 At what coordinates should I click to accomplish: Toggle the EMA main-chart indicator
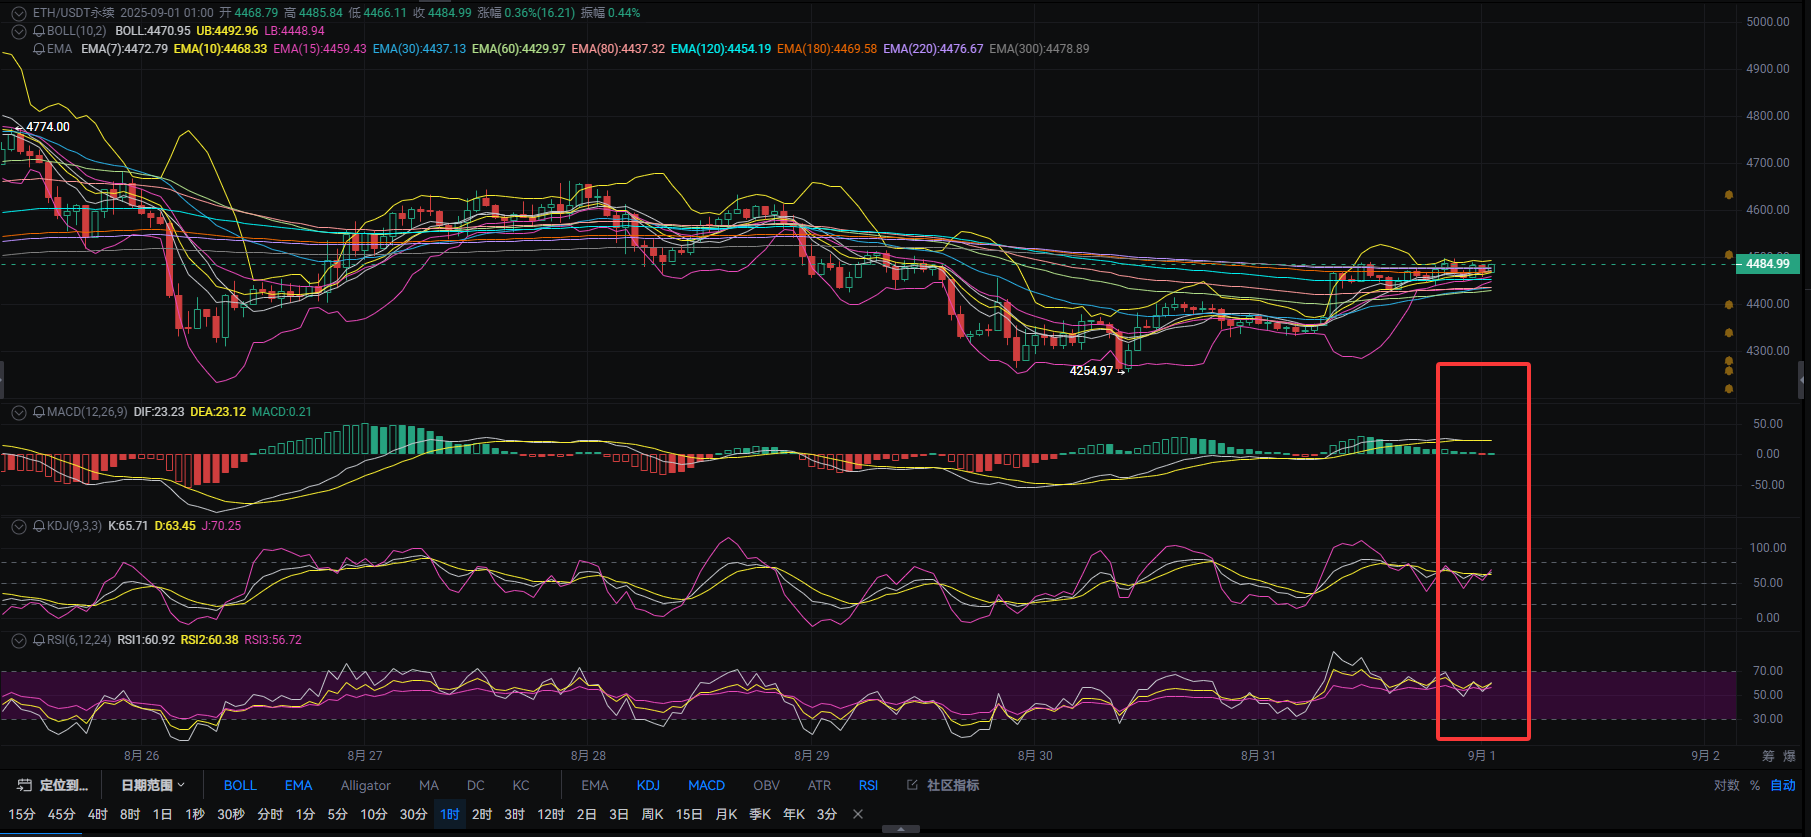click(298, 785)
